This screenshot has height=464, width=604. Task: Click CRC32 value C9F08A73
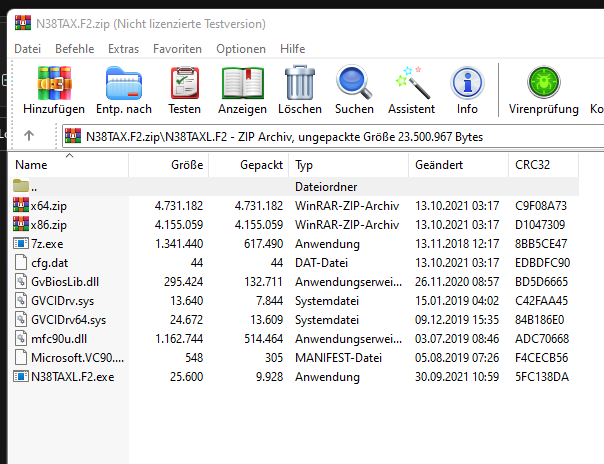point(541,206)
